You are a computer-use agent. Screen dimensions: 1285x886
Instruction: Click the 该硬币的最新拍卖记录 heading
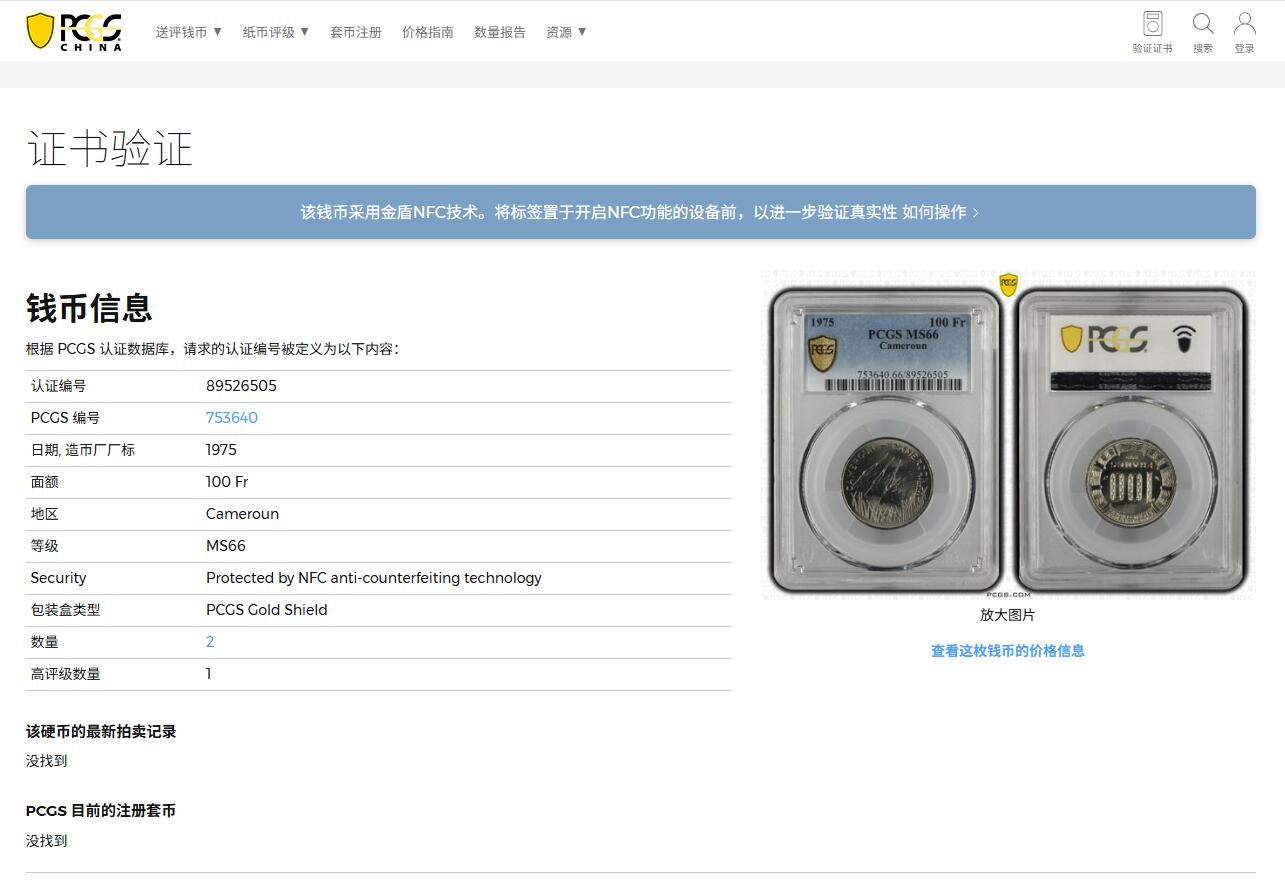tap(101, 732)
